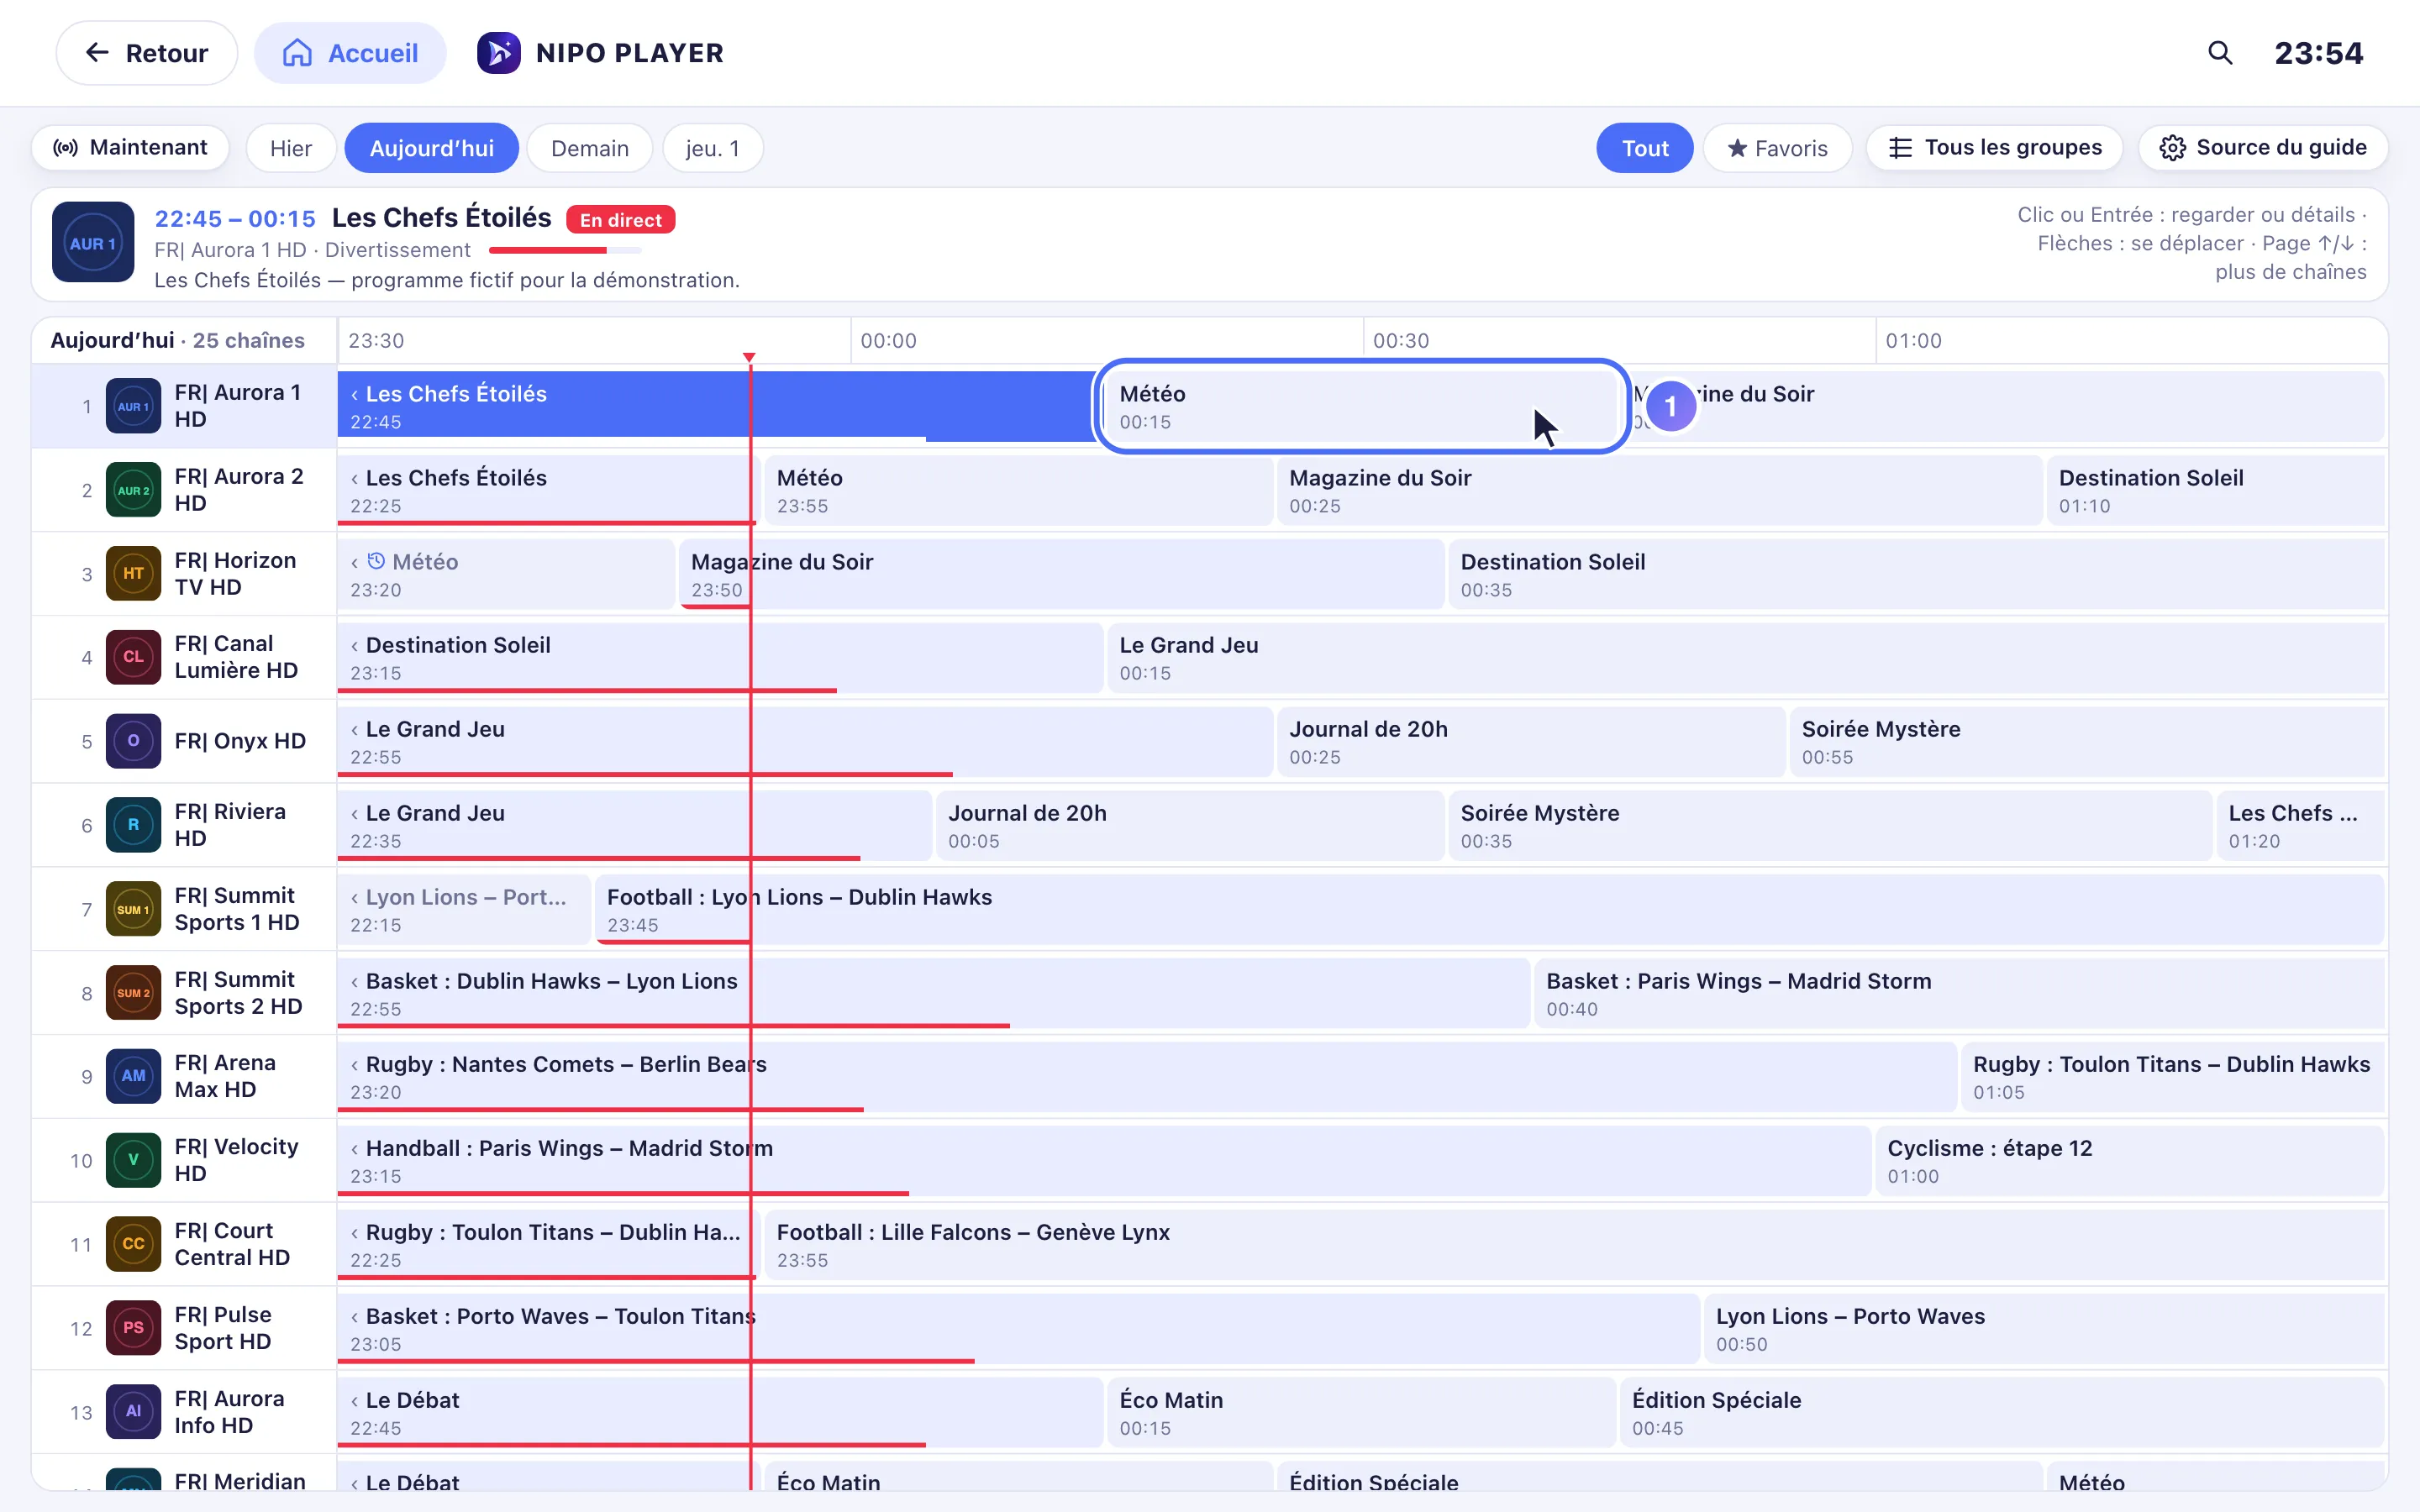This screenshot has width=2420, height=1512.
Task: Select the jeu. 1 day tab
Action: pos(712,148)
